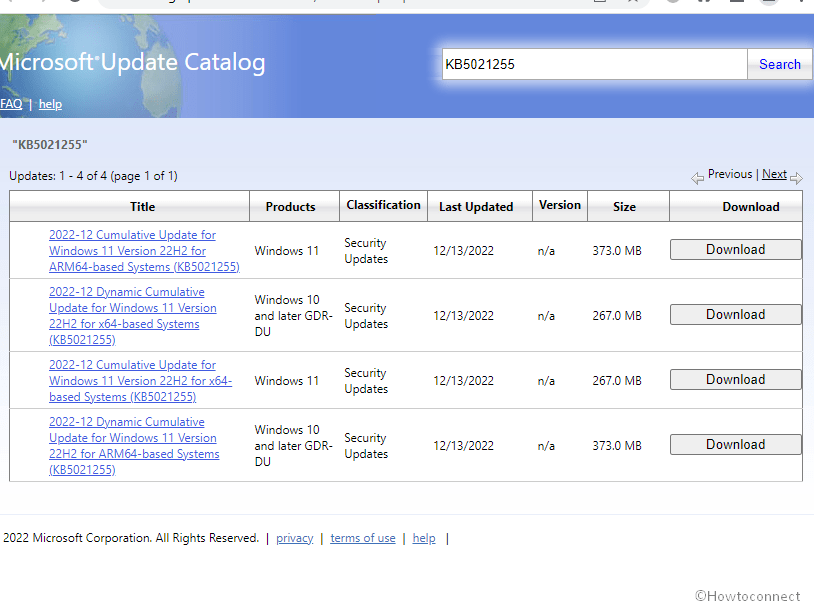Open the Dynamic Cumulative Update for ARM64-based Systems link
Screen dimensions: 814x612
134,445
